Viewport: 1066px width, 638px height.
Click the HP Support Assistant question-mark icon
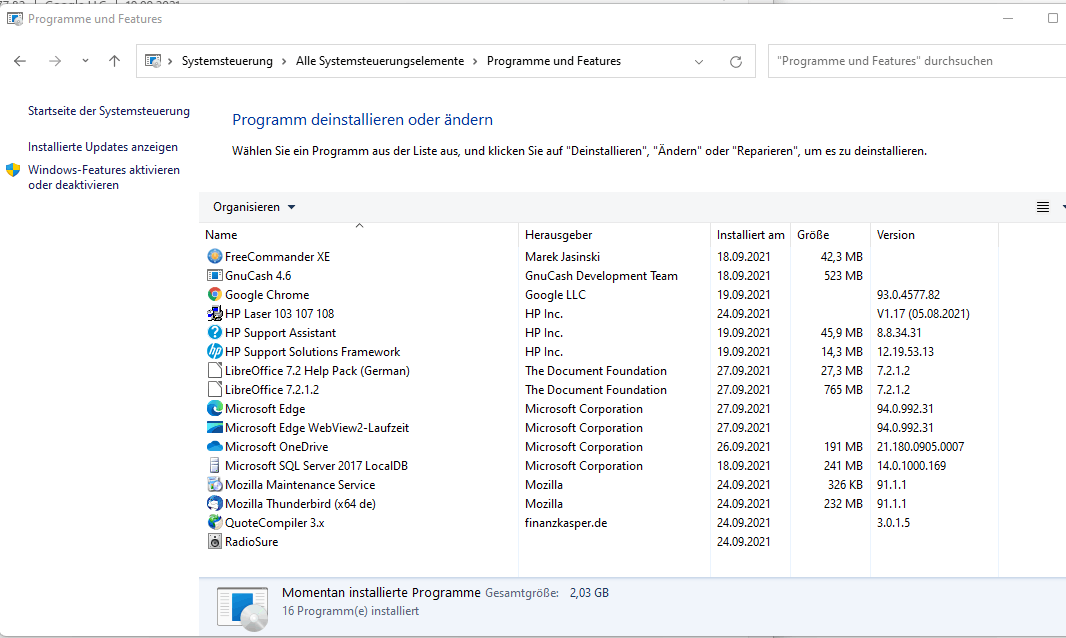(x=215, y=333)
